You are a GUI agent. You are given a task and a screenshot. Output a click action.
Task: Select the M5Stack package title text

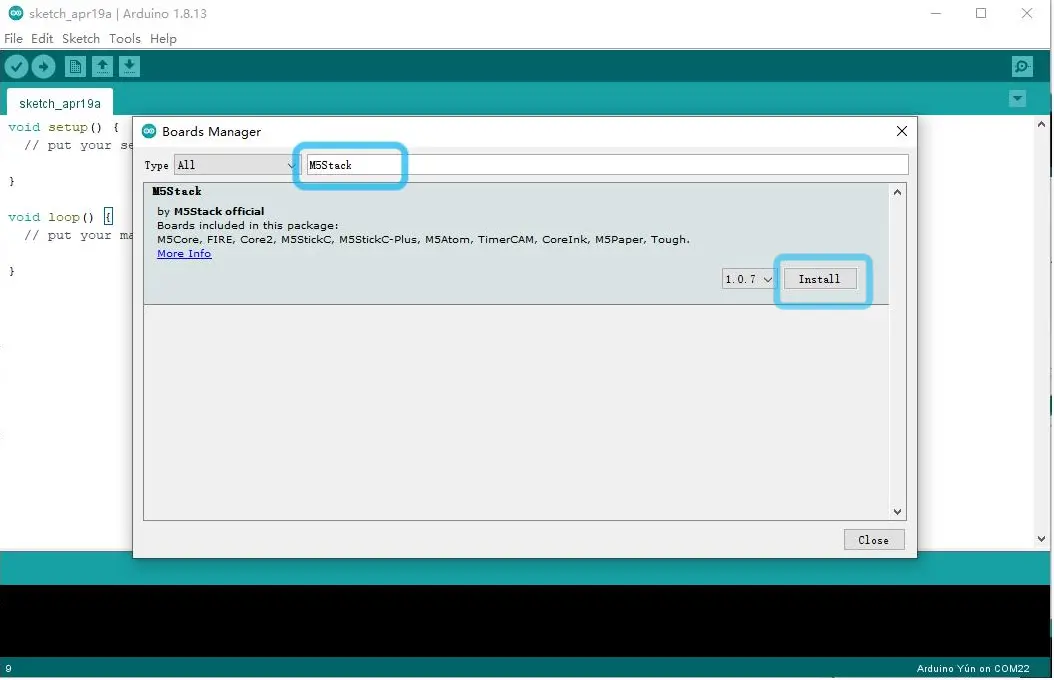[177, 192]
